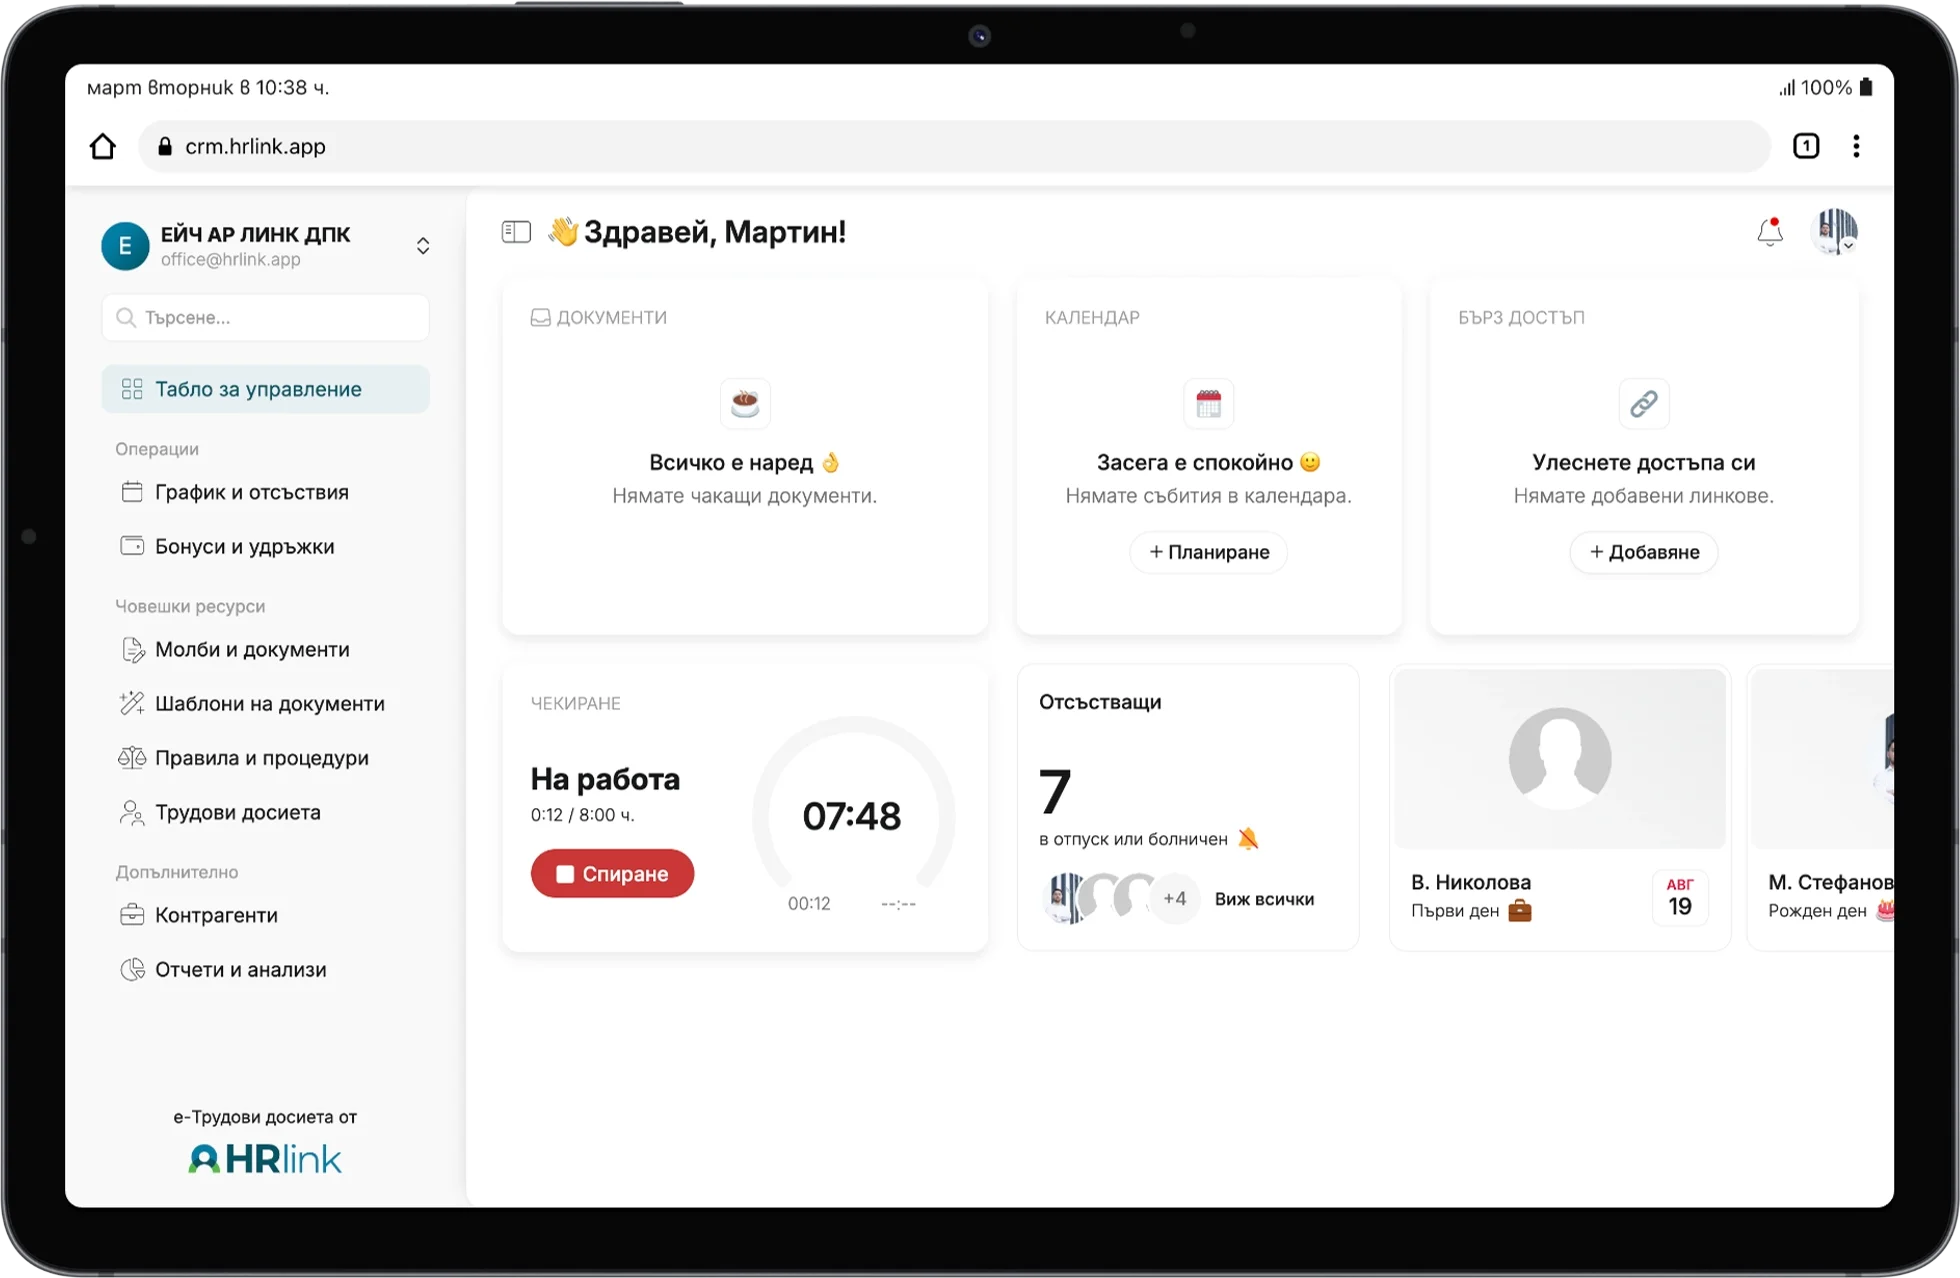Click the Отсъстващи card heading
The image size is (1960, 1278).
click(1100, 702)
